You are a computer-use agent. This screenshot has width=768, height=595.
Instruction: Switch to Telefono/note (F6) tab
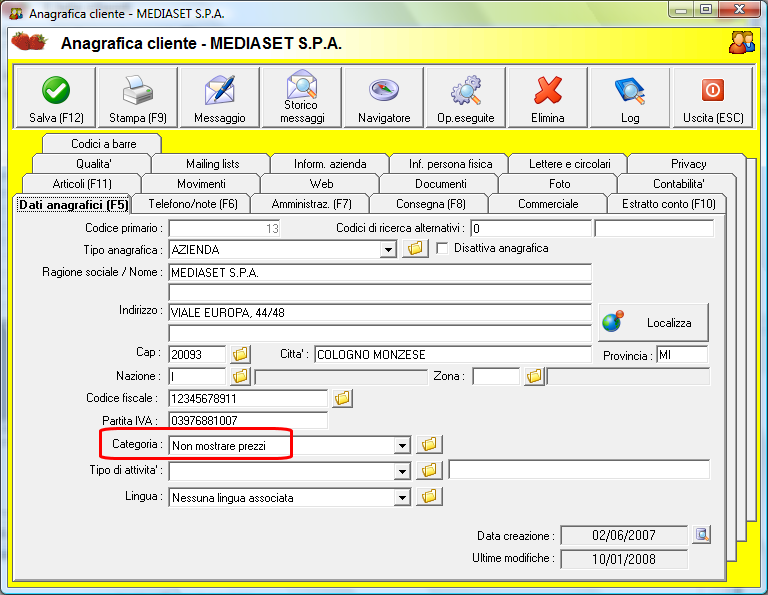[x=192, y=204]
